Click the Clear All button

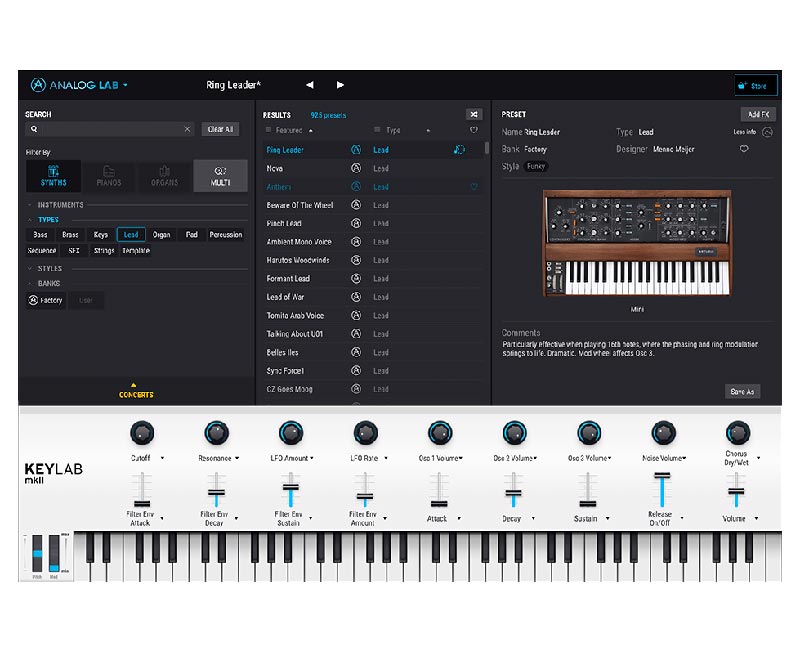point(220,129)
